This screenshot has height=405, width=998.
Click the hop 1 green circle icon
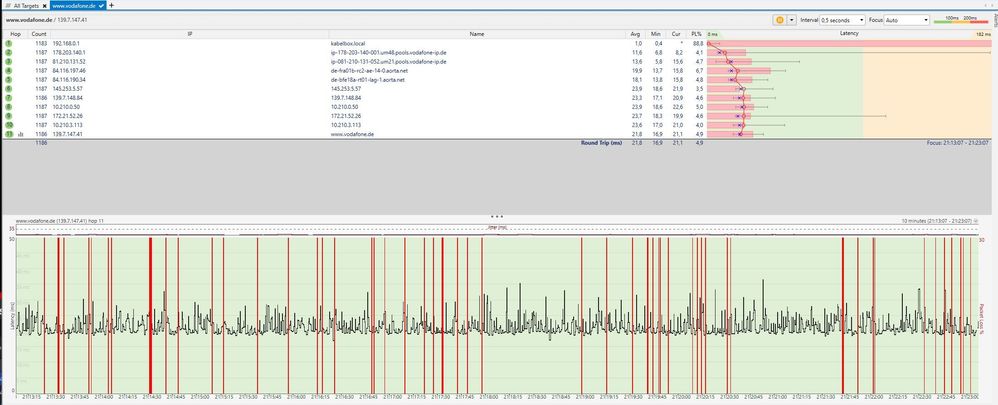(x=8, y=44)
